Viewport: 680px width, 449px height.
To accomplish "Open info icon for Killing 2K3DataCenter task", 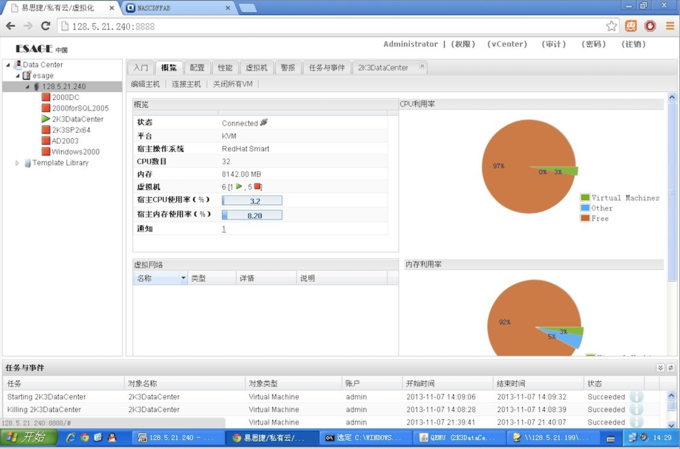I will tap(636, 410).
